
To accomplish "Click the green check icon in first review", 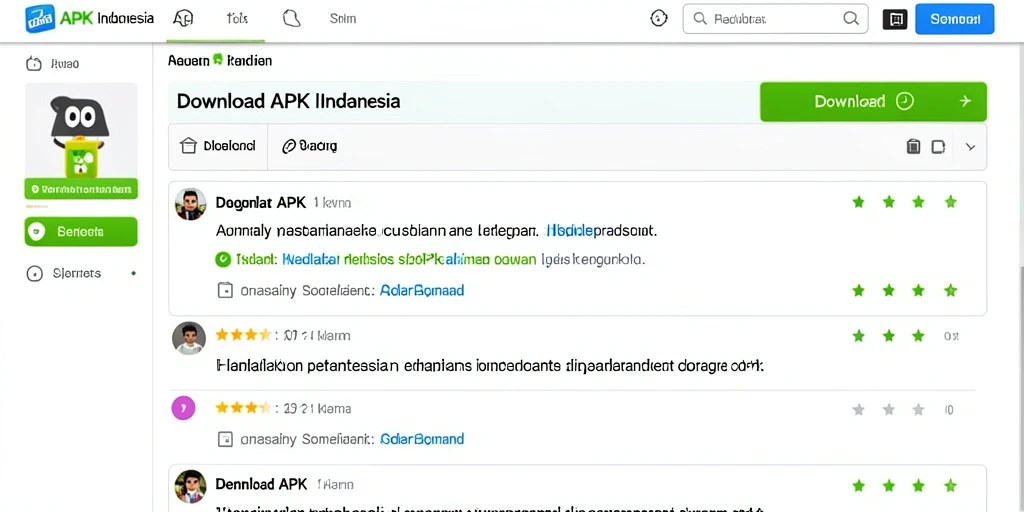I will pyautogui.click(x=223, y=259).
